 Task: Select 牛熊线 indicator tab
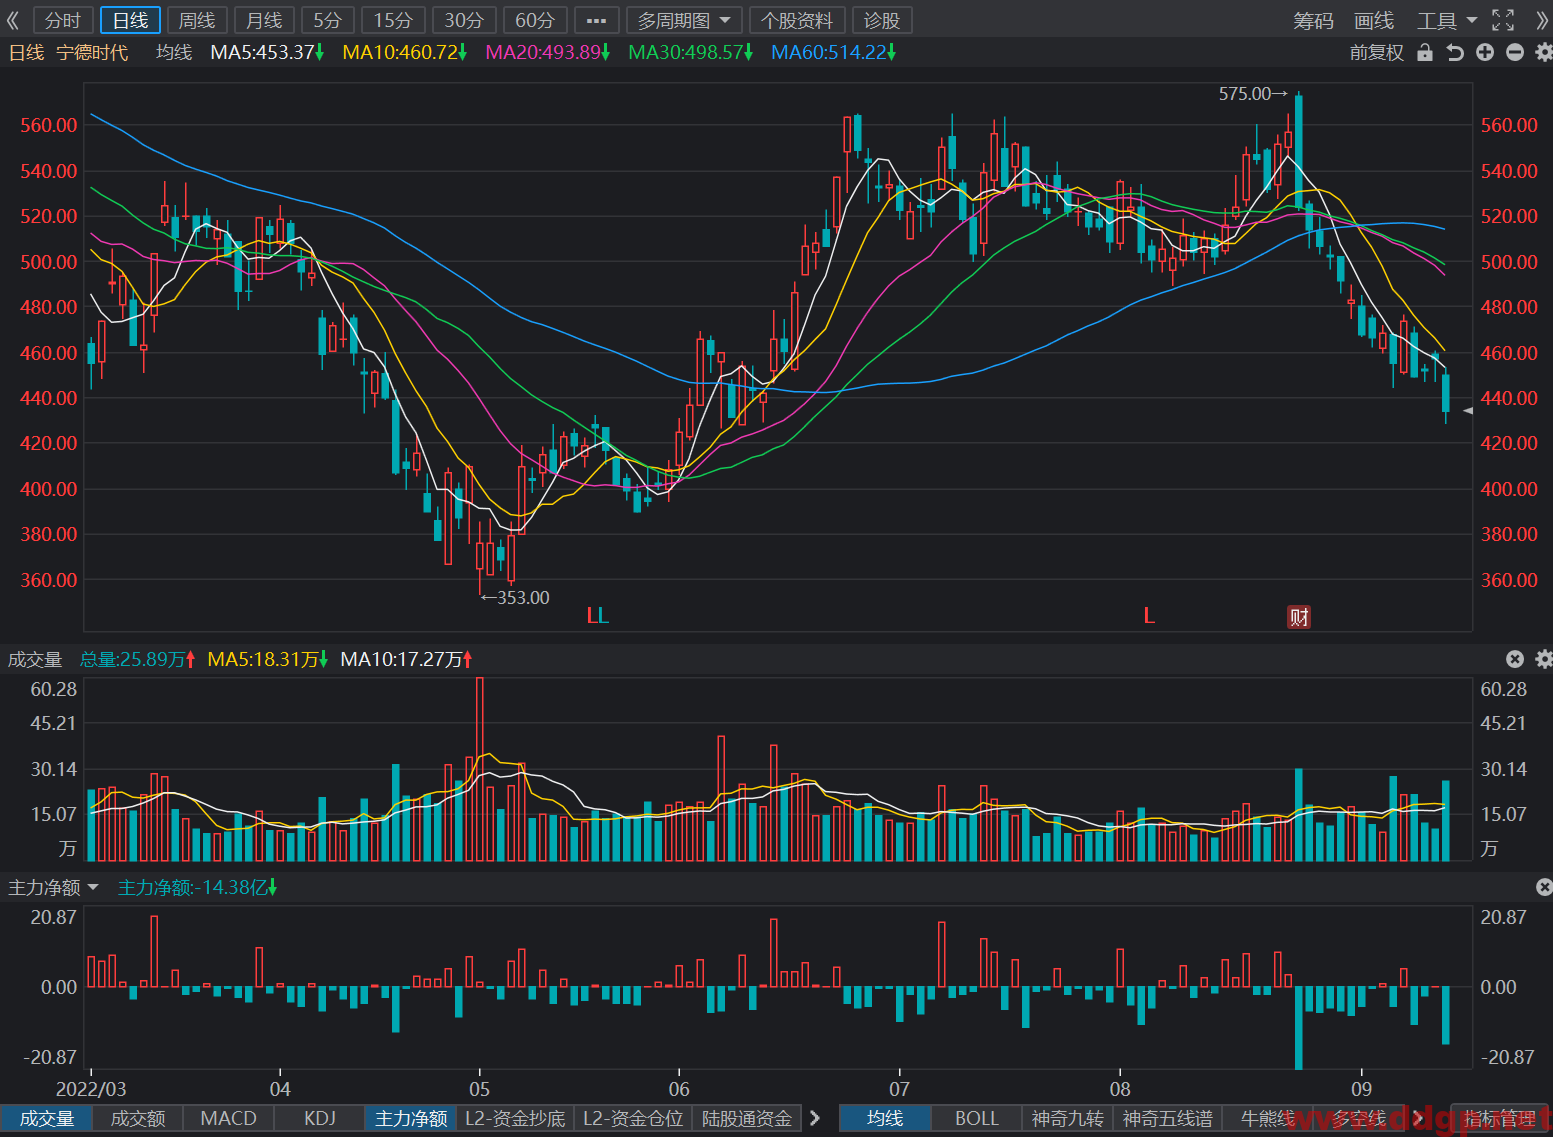tap(1267, 1118)
